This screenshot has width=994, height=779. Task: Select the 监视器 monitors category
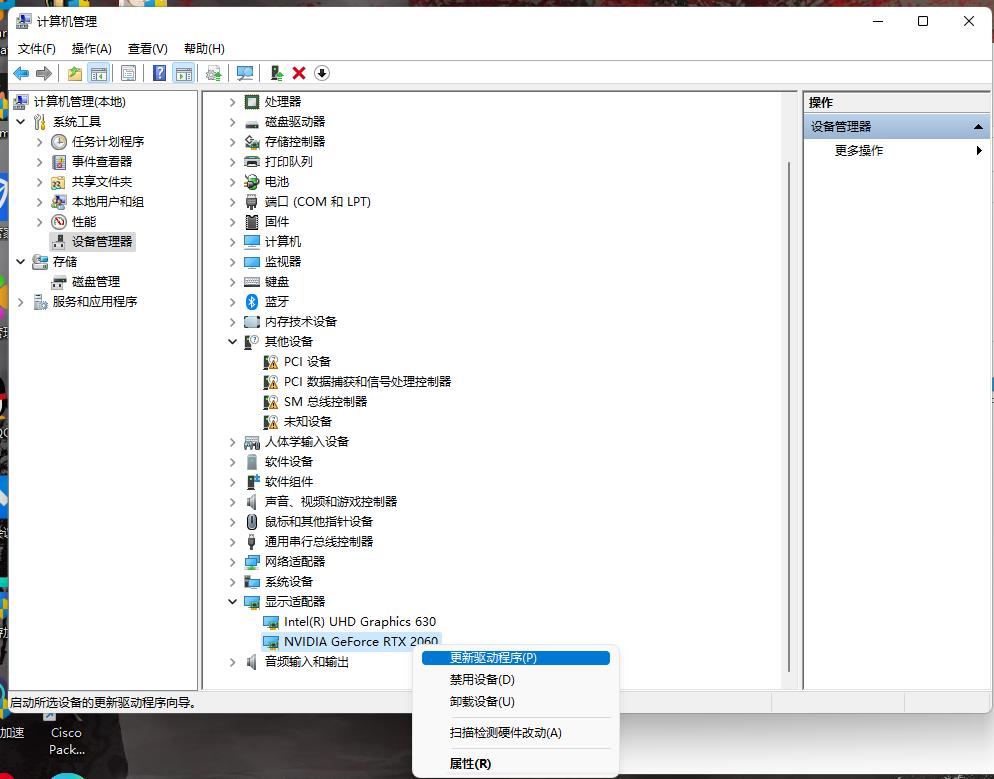(283, 262)
